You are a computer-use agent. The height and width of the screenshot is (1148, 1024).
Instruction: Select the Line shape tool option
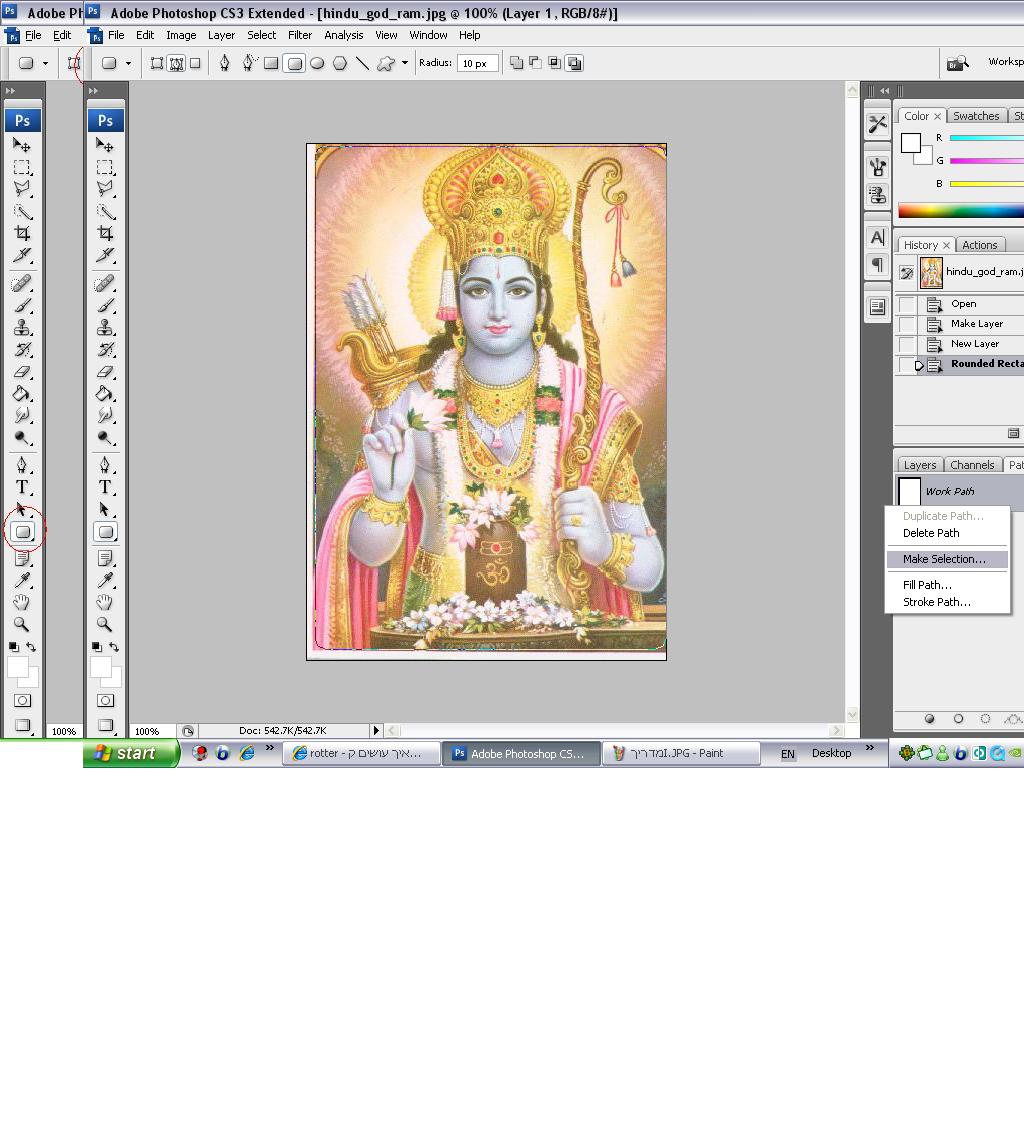(362, 63)
